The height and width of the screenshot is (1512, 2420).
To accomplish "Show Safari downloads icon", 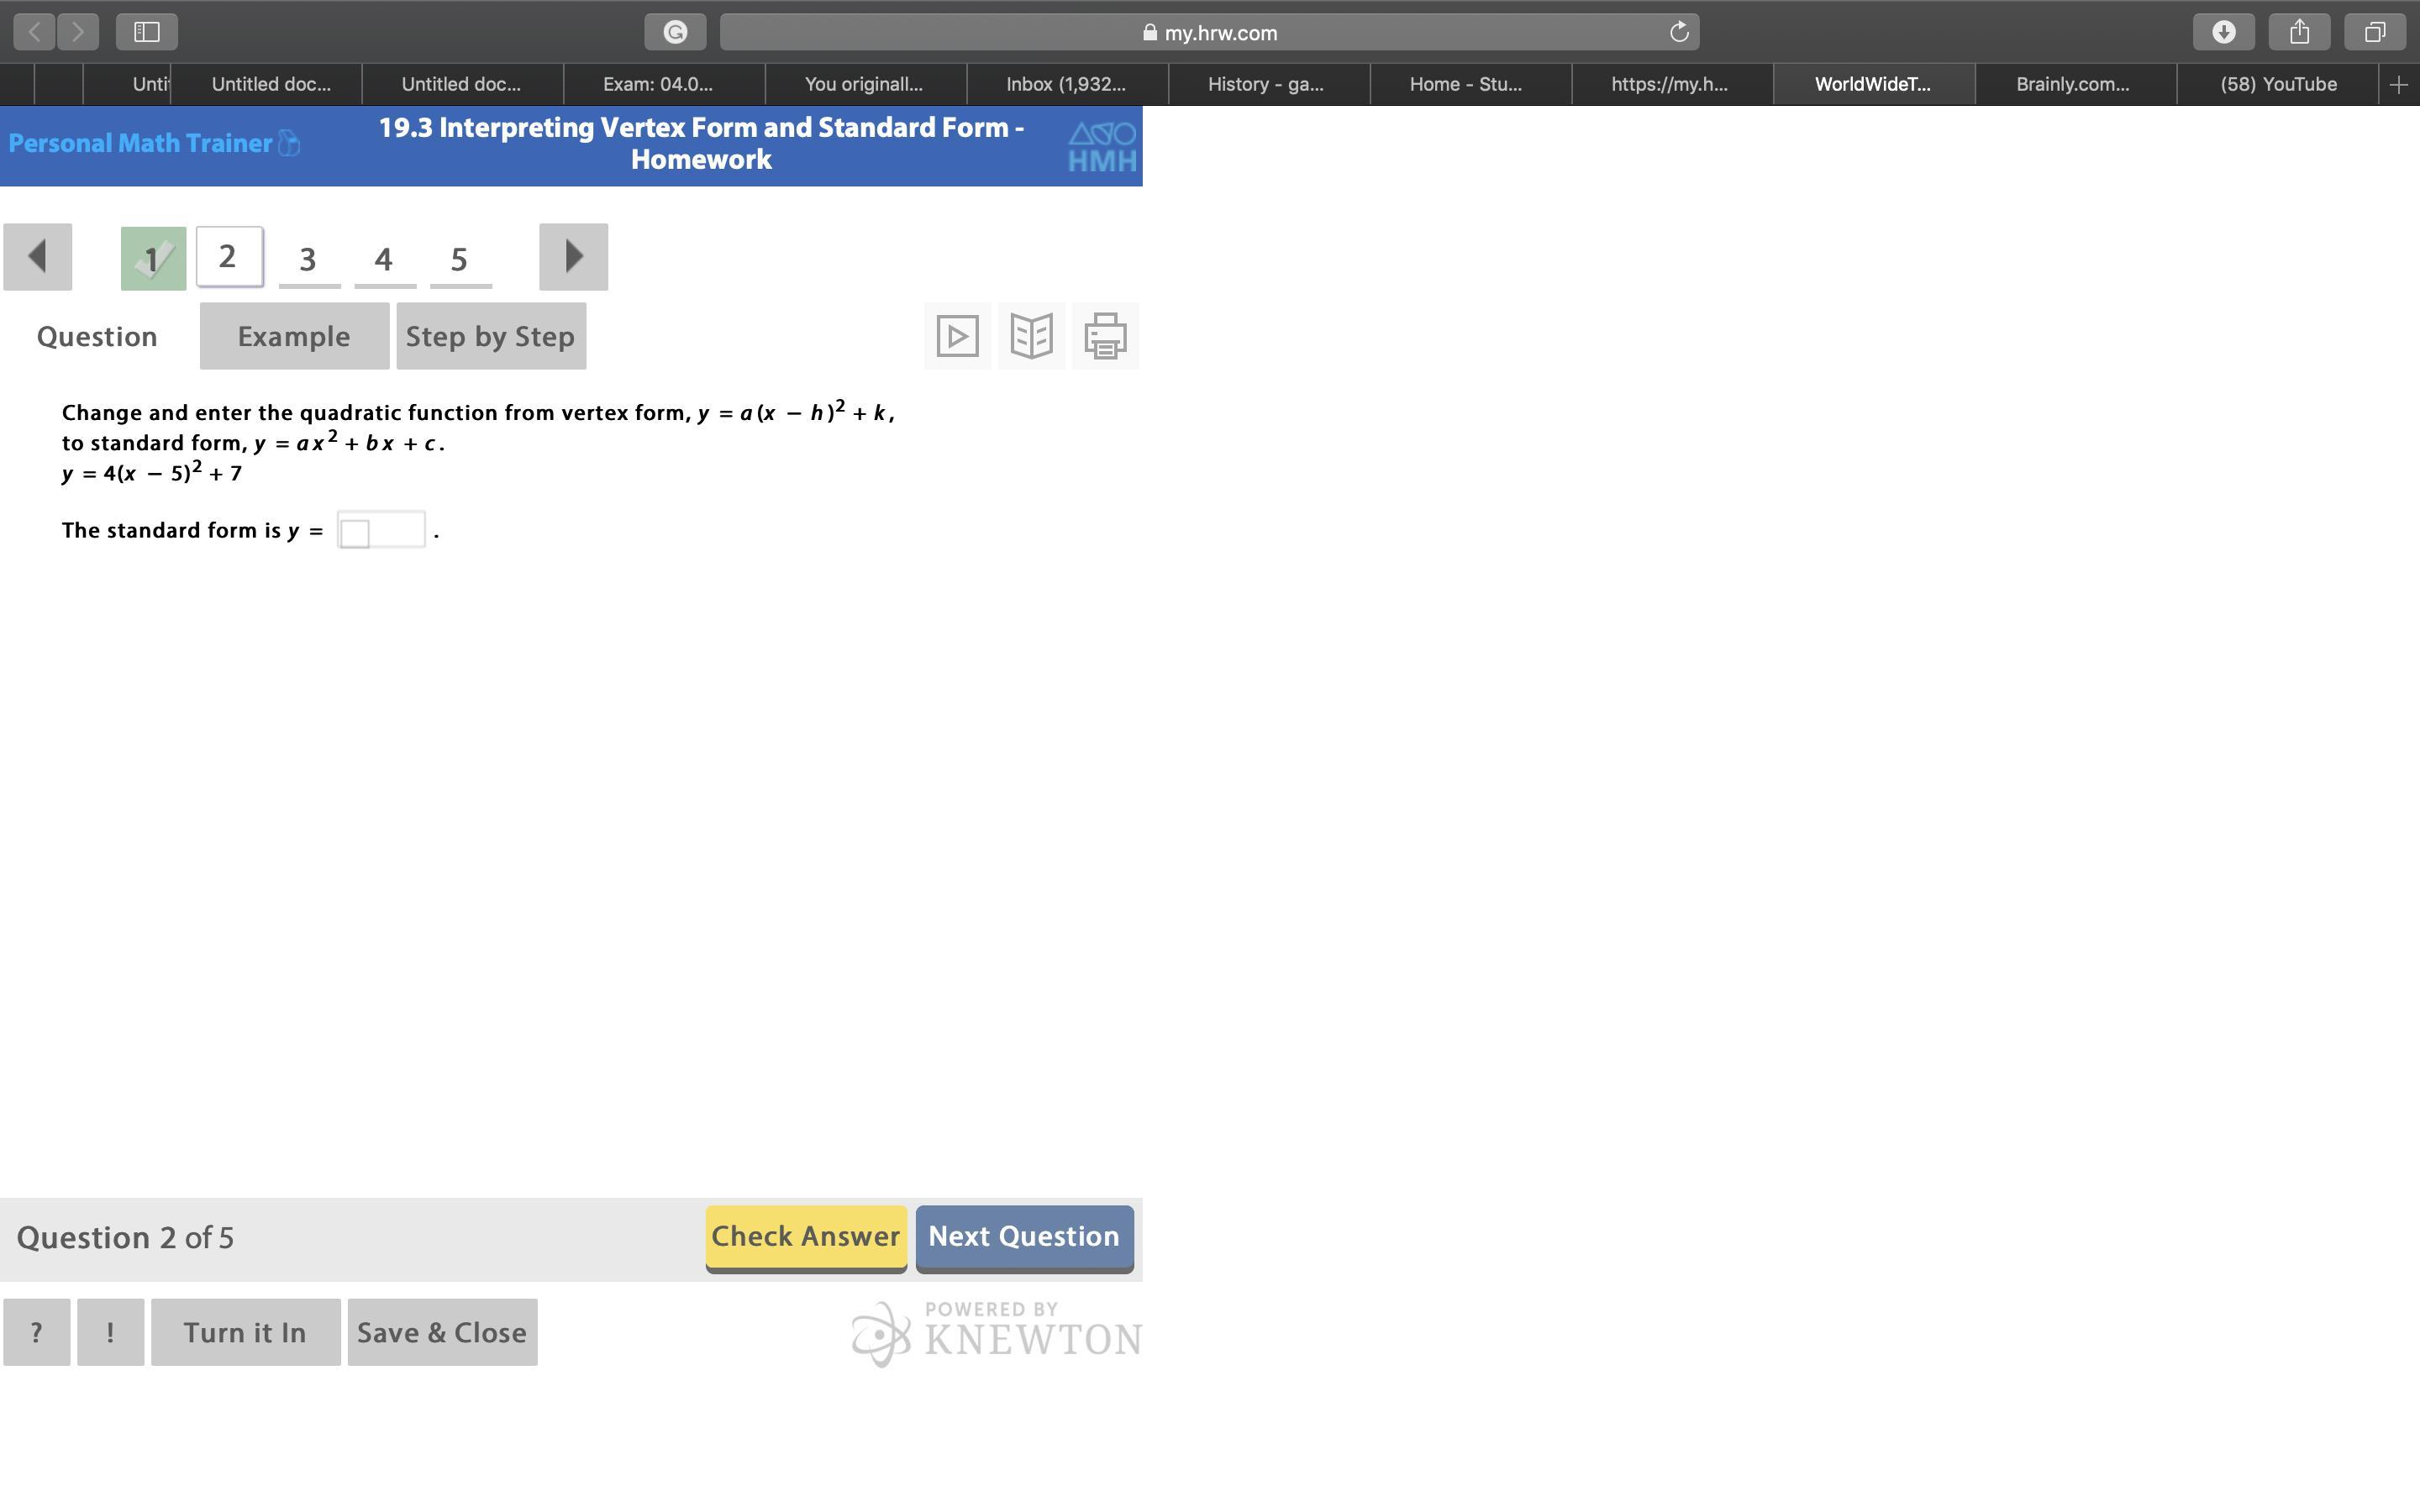I will click(2223, 32).
